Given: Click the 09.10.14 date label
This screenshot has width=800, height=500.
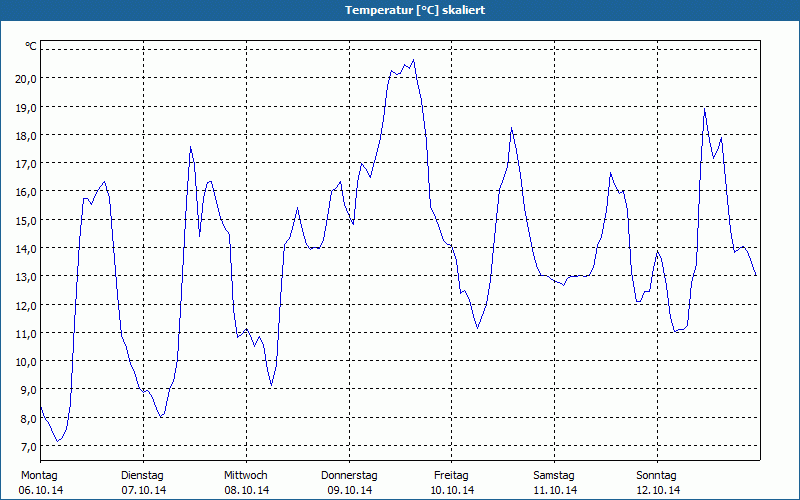Looking at the screenshot, I should pyautogui.click(x=349, y=490).
